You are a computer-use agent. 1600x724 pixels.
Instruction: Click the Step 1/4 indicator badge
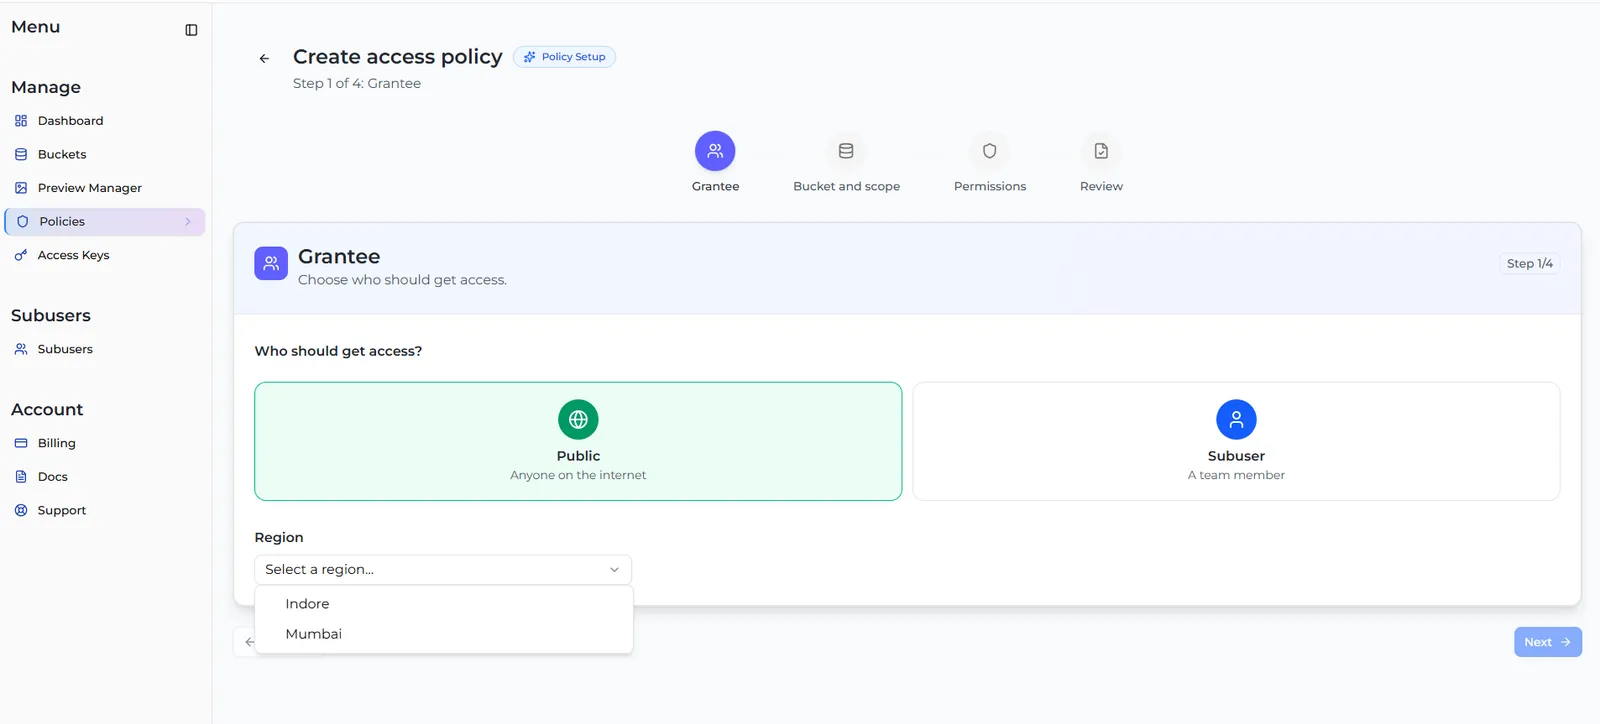tap(1529, 263)
